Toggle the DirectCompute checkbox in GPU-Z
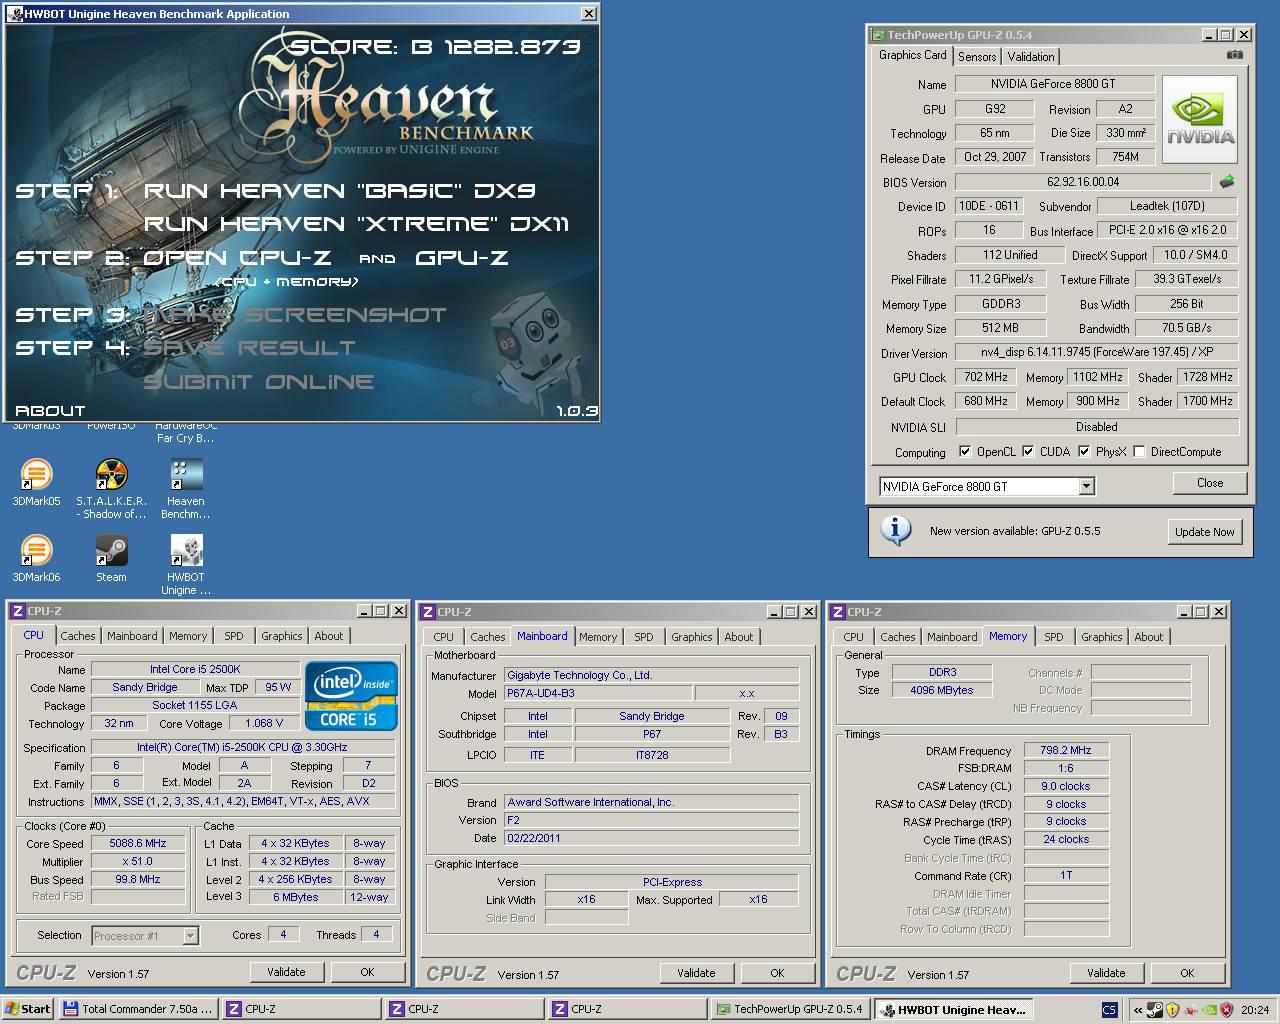This screenshot has width=1280, height=1024. (1139, 451)
